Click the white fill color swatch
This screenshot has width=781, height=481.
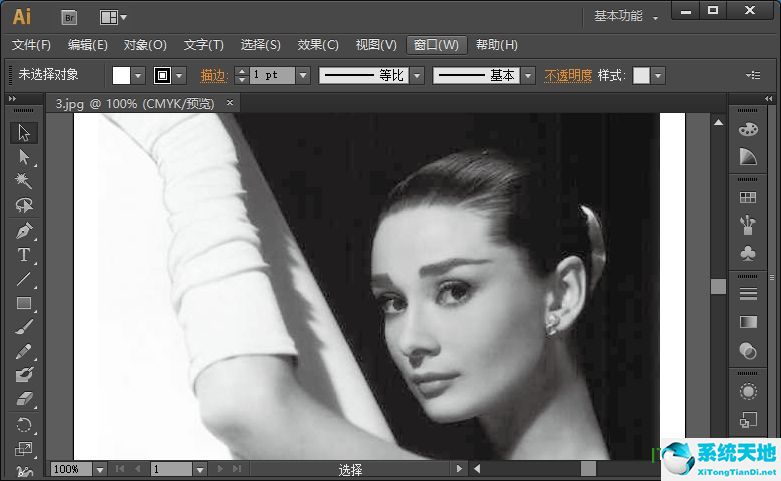click(x=121, y=75)
